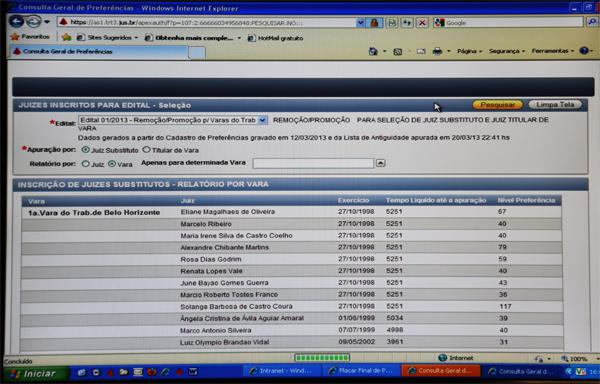Click the 117 preference level value
The image size is (600, 384).
[505, 307]
